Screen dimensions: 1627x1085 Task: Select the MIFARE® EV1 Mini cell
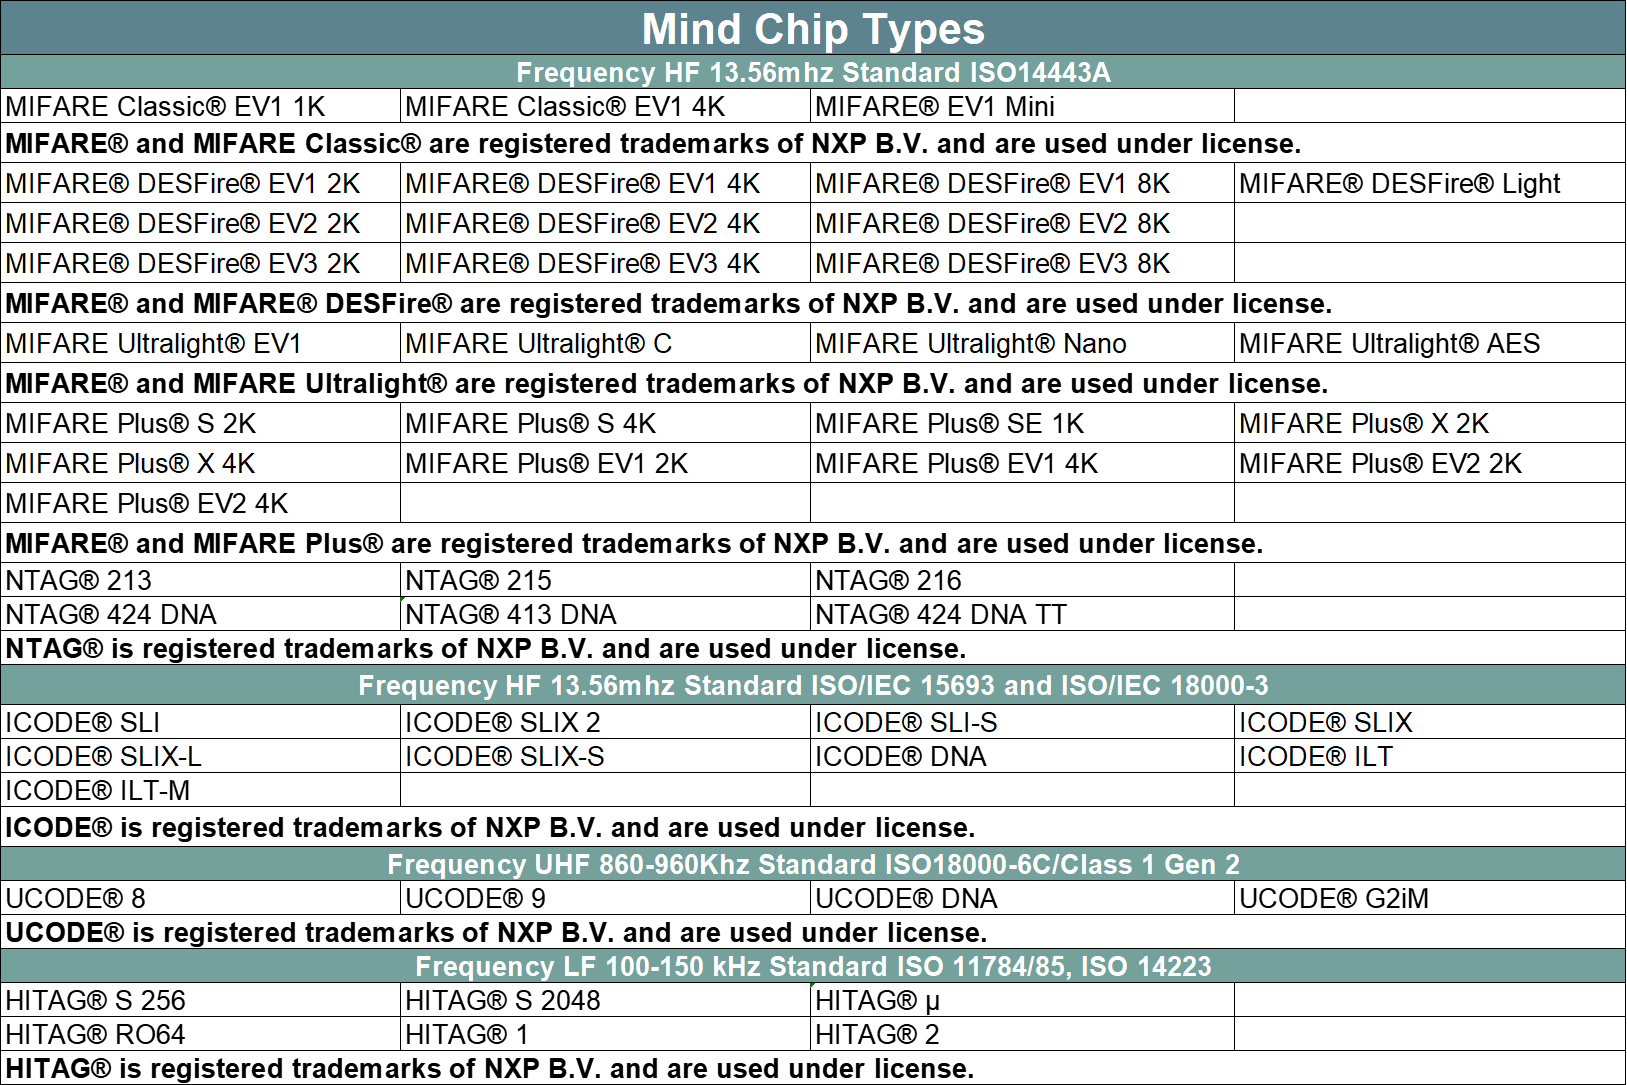pos(1022,106)
